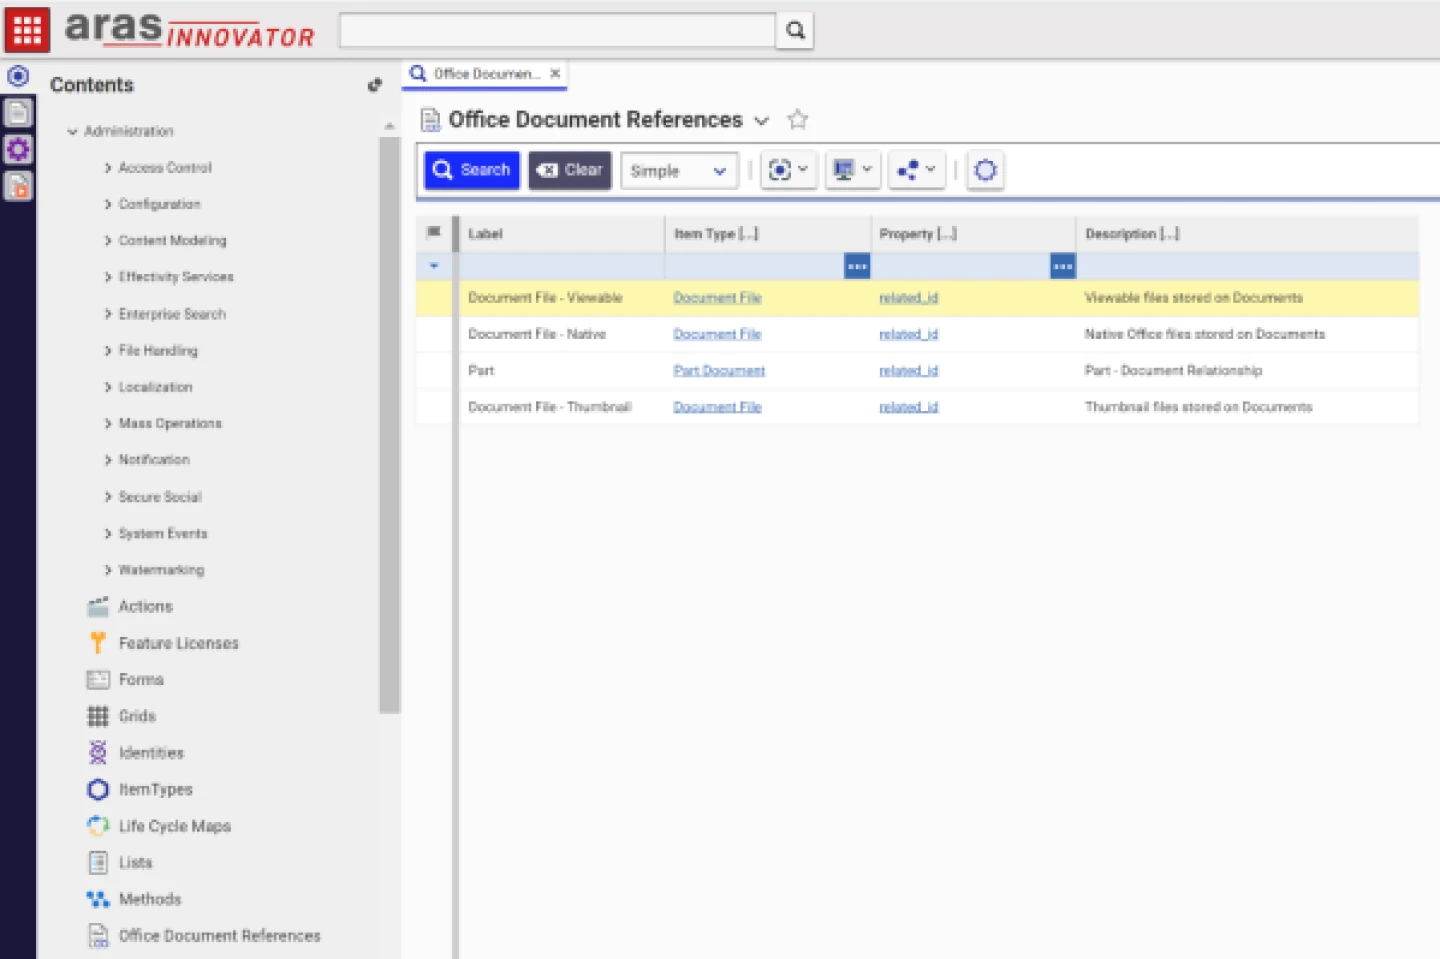Expand the File Handling node
The image size is (1440, 959).
point(108,351)
